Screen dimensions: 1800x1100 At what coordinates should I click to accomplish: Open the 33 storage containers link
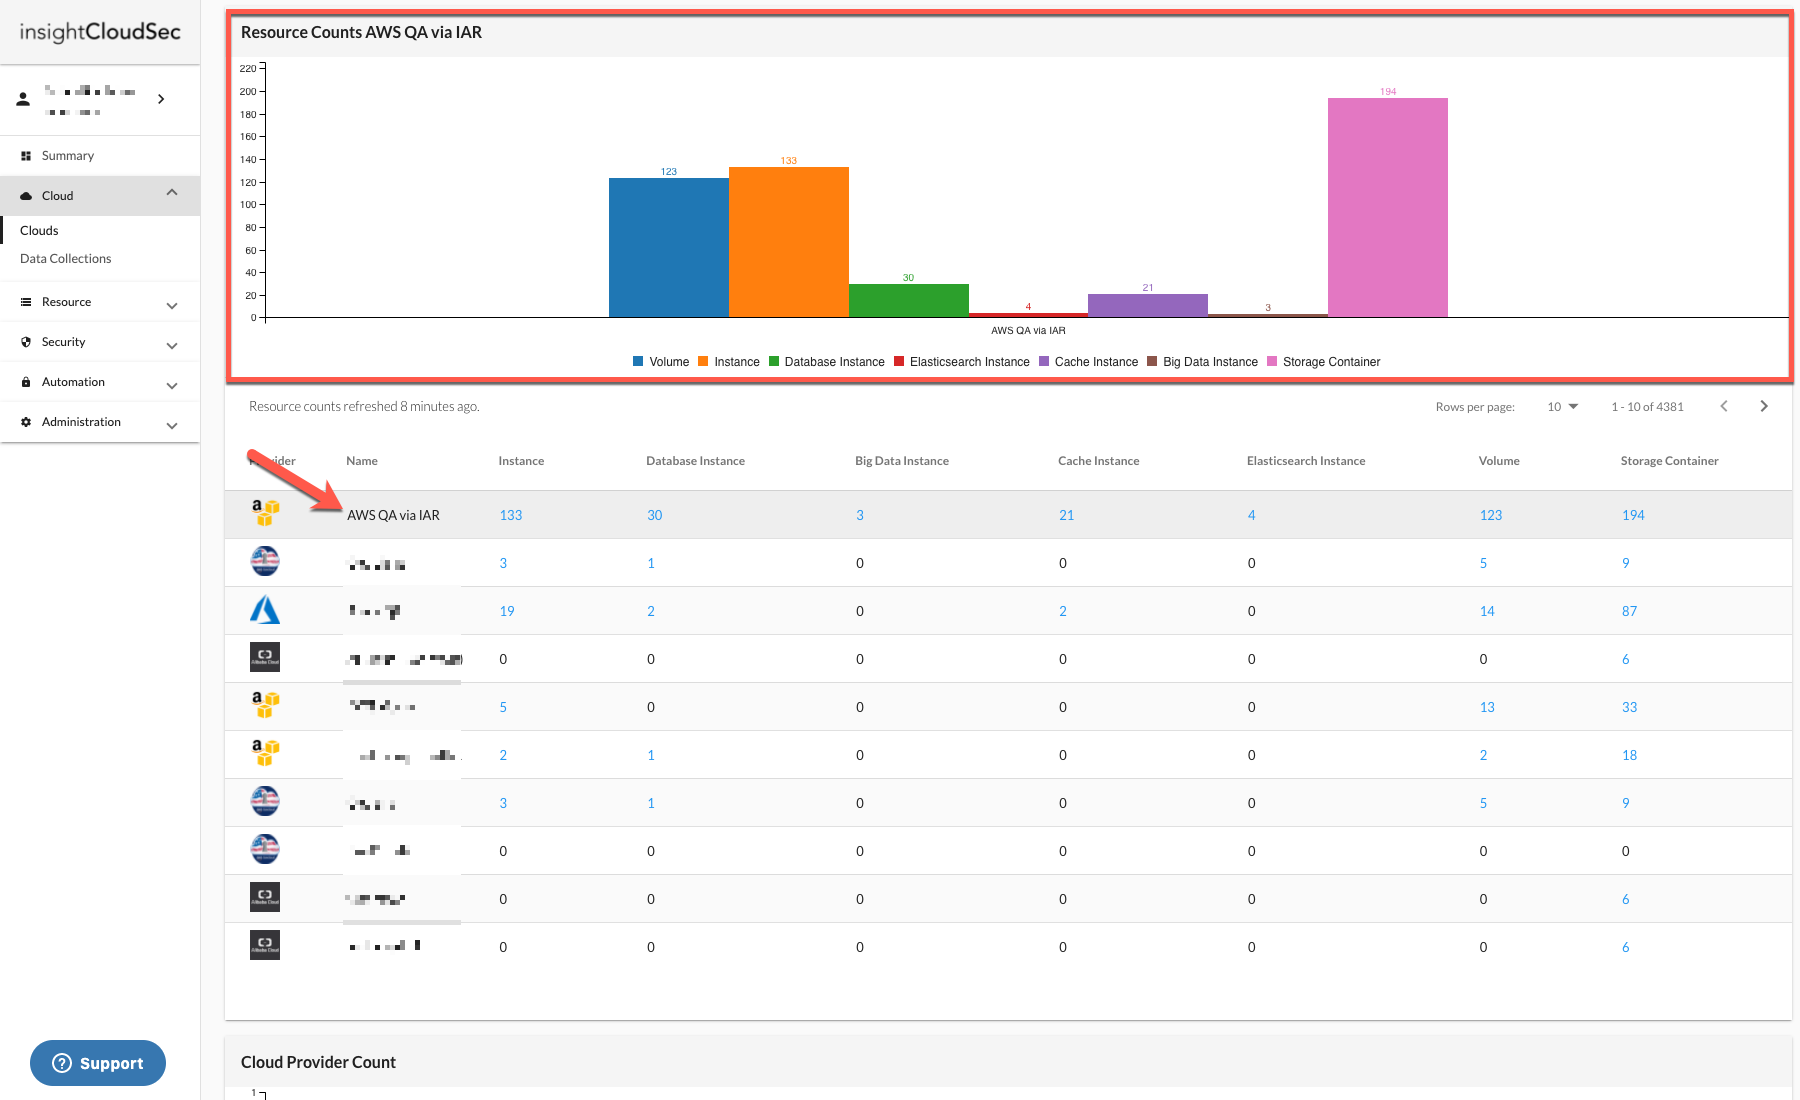(1629, 708)
